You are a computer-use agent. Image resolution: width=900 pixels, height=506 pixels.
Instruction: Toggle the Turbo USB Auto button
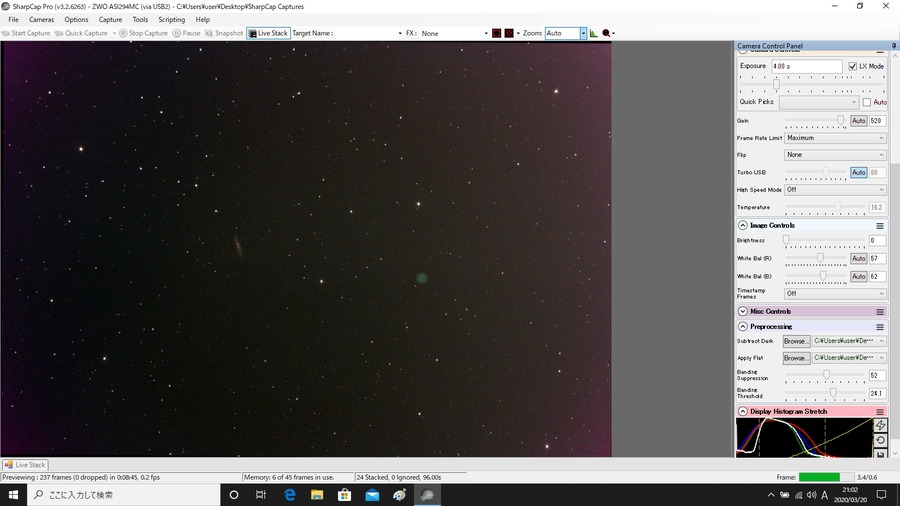(859, 172)
